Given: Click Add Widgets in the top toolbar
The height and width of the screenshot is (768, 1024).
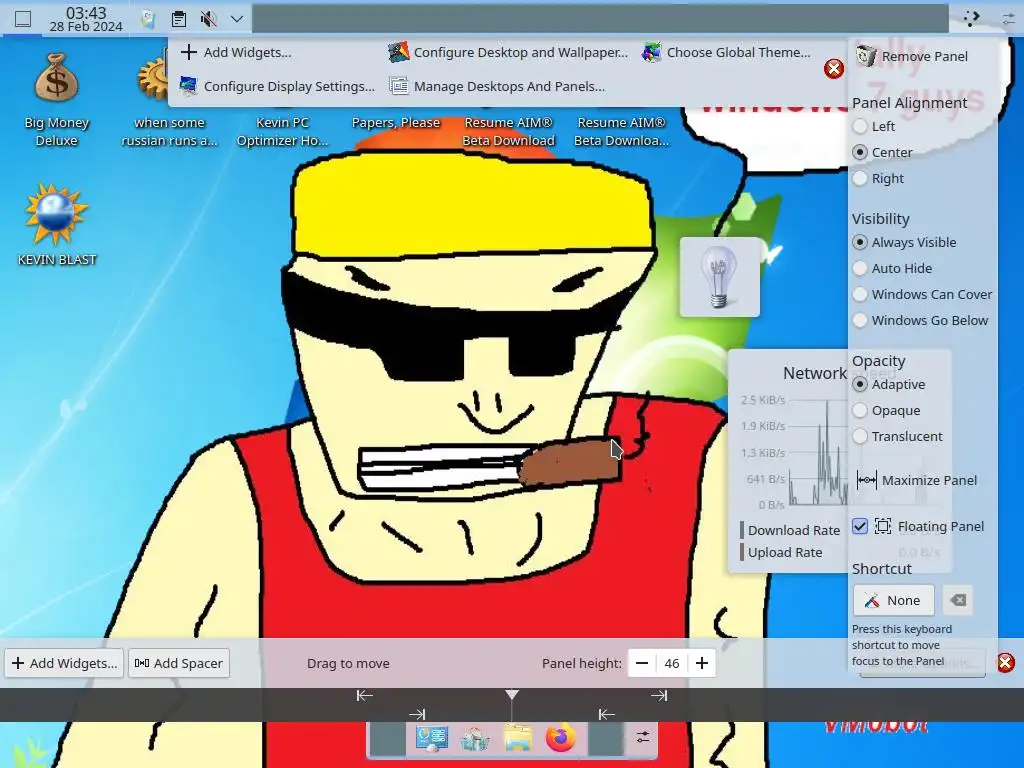Looking at the screenshot, I should [x=236, y=52].
